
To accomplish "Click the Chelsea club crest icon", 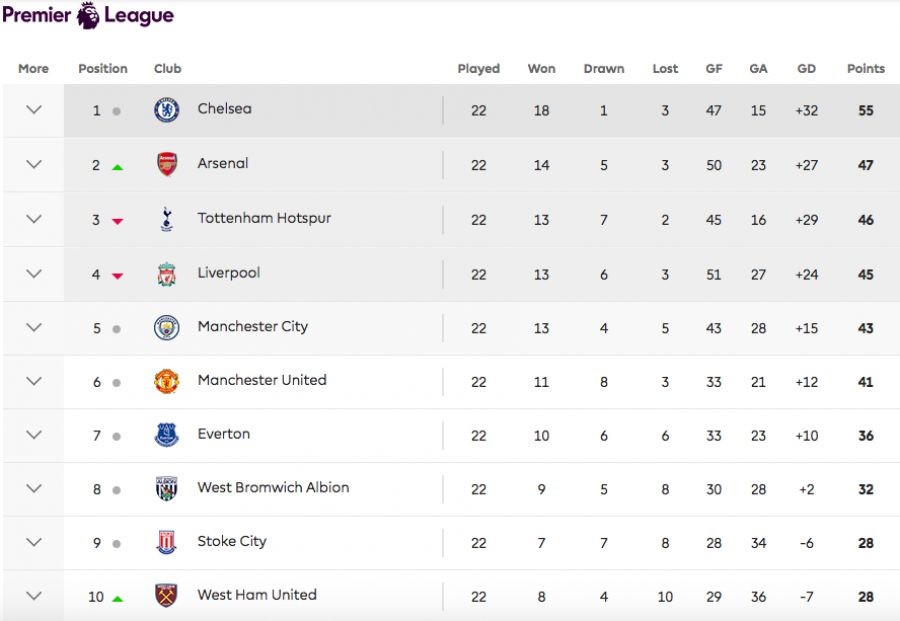I will pyautogui.click(x=167, y=110).
